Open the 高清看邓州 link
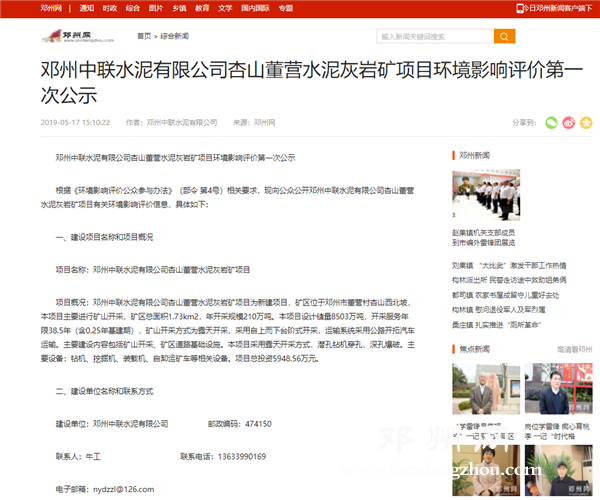 (574, 349)
